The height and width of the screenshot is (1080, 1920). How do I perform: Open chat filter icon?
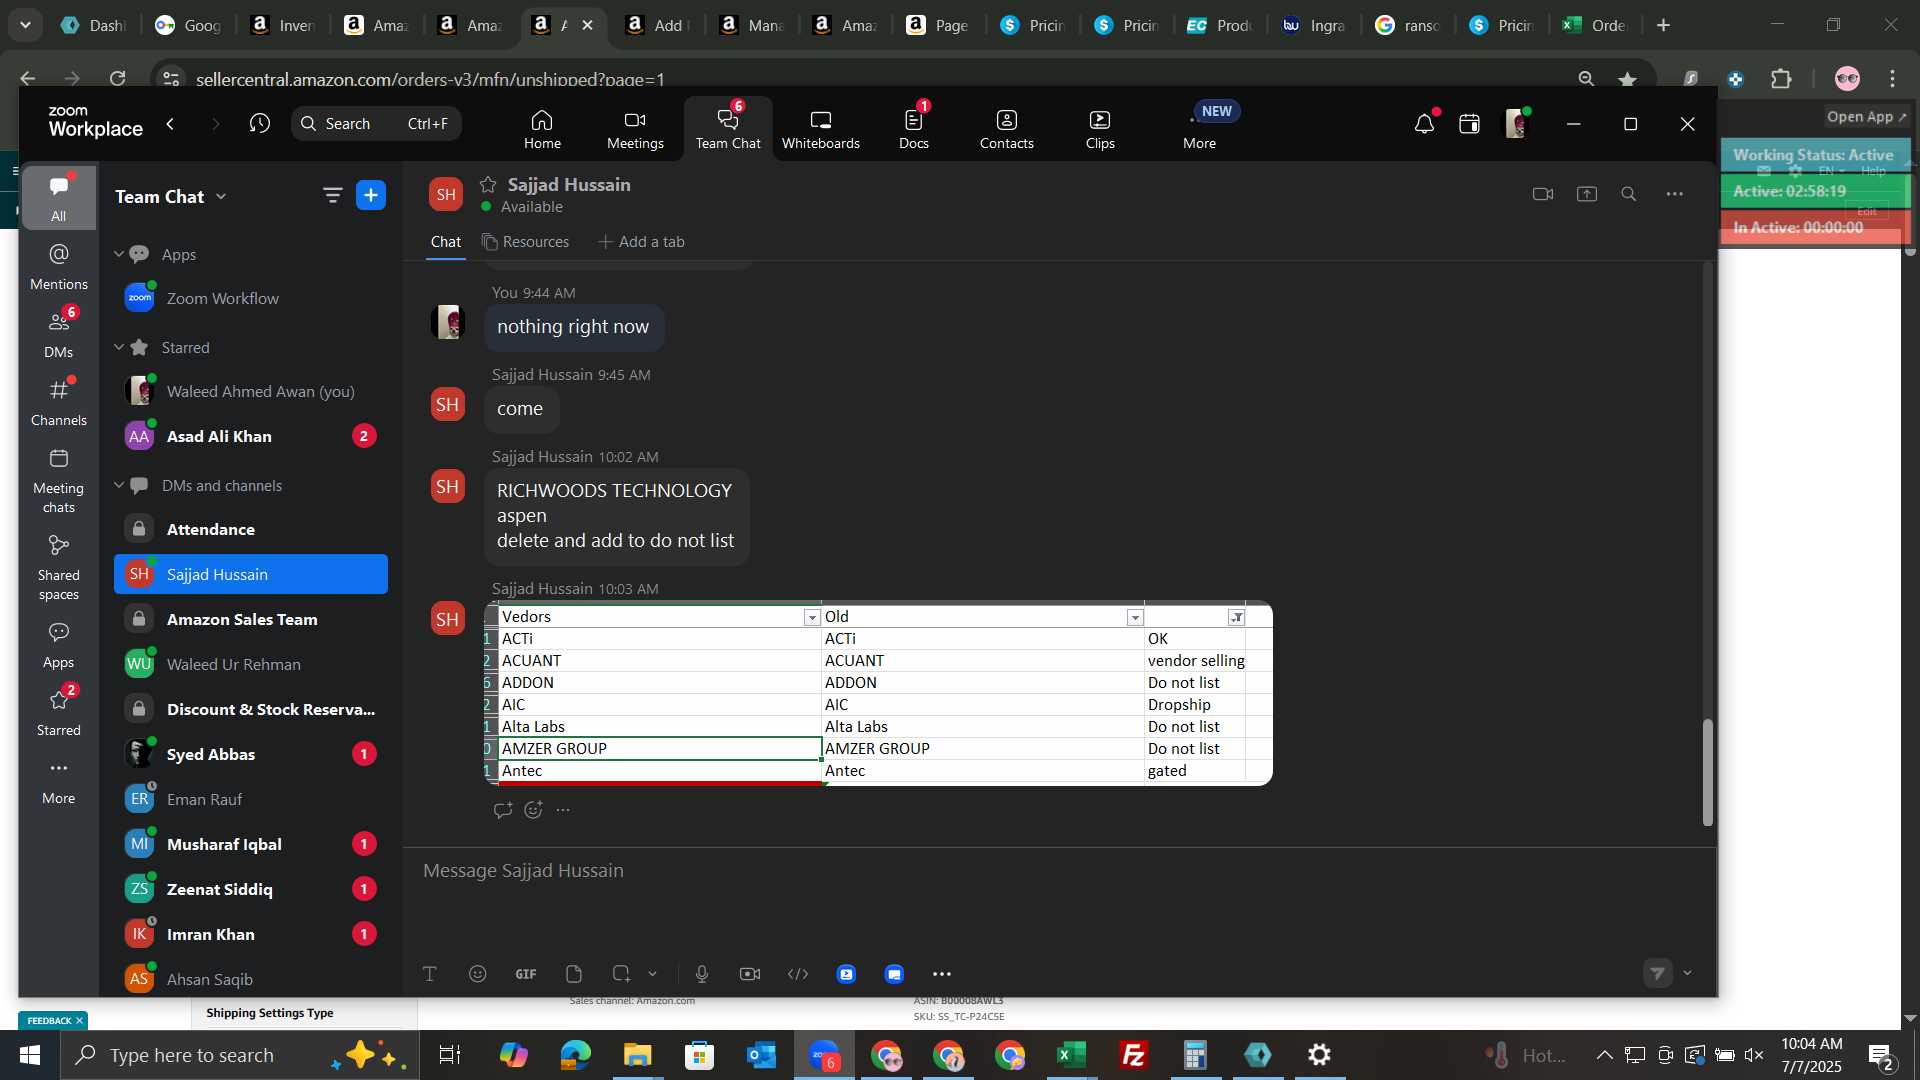[x=332, y=195]
